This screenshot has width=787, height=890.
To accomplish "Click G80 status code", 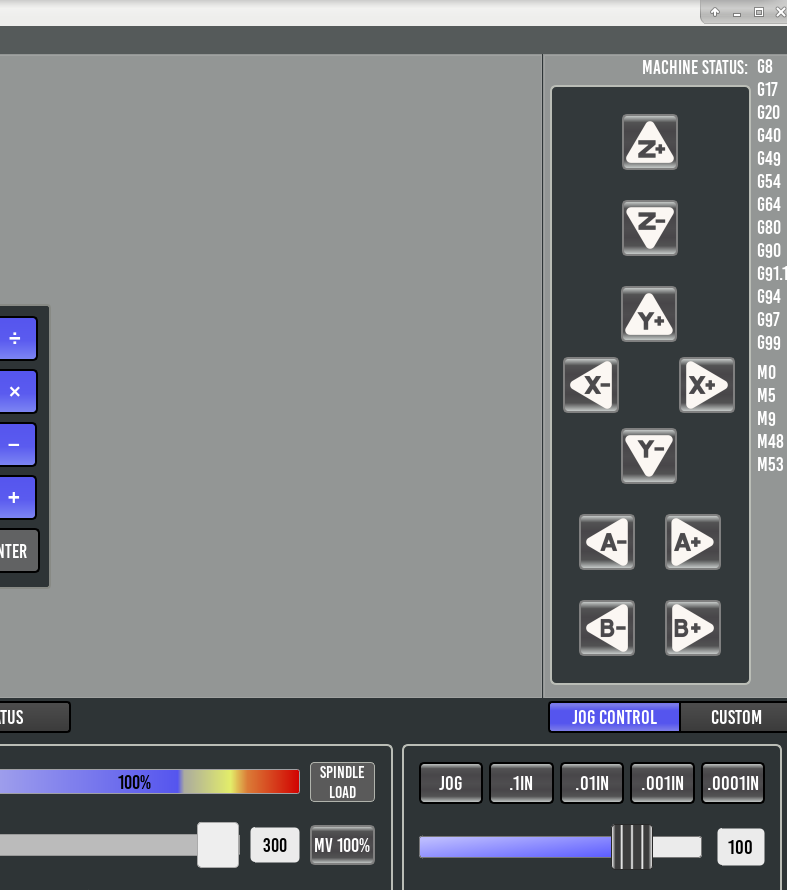I will tap(769, 228).
